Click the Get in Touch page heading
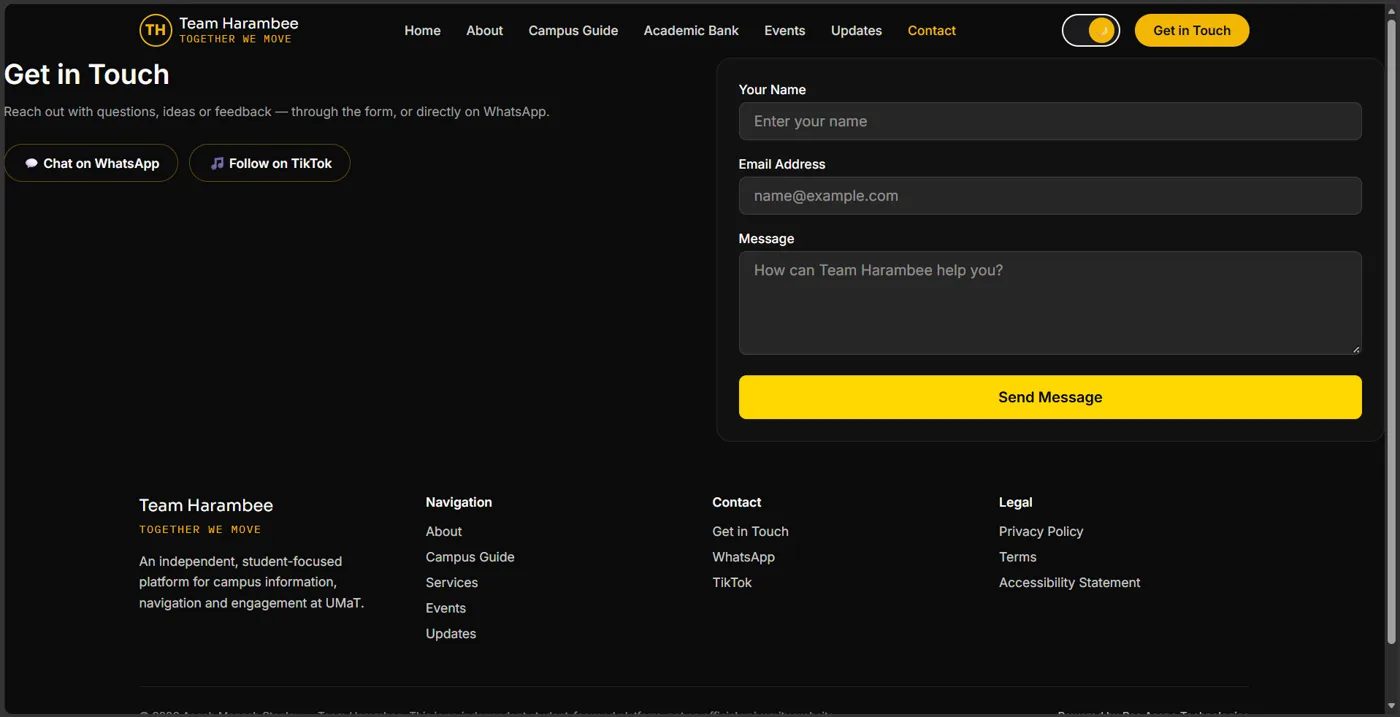 tap(87, 74)
